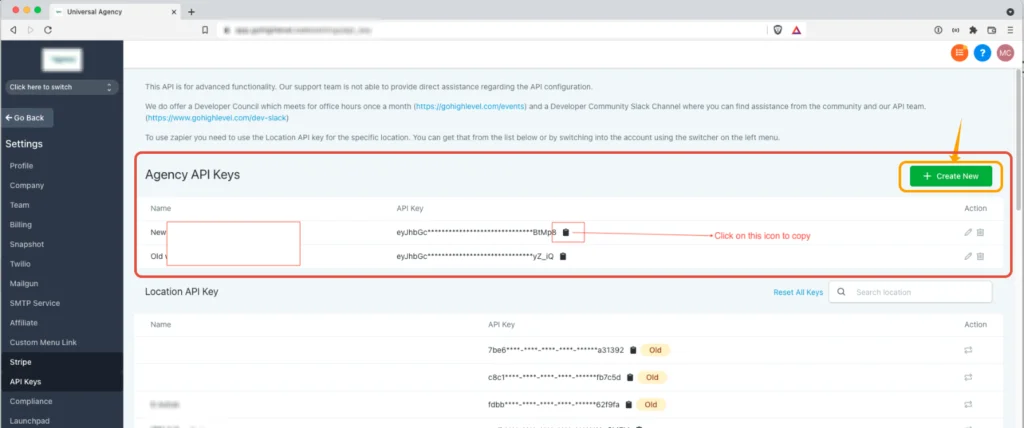Create a new agency API key
This screenshot has height=428, width=1024.
[950, 176]
